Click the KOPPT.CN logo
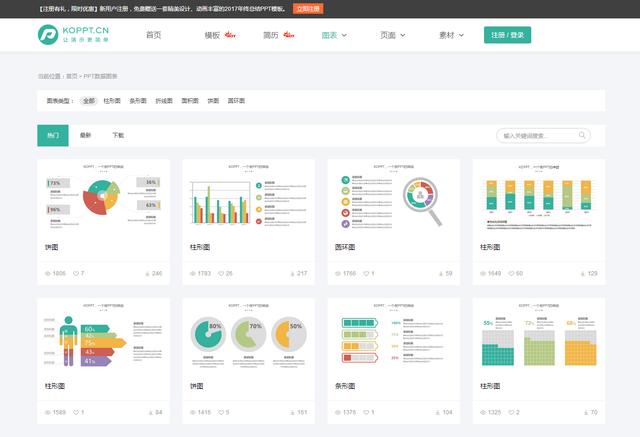Image resolution: width=640 pixels, height=437 pixels. [73, 35]
